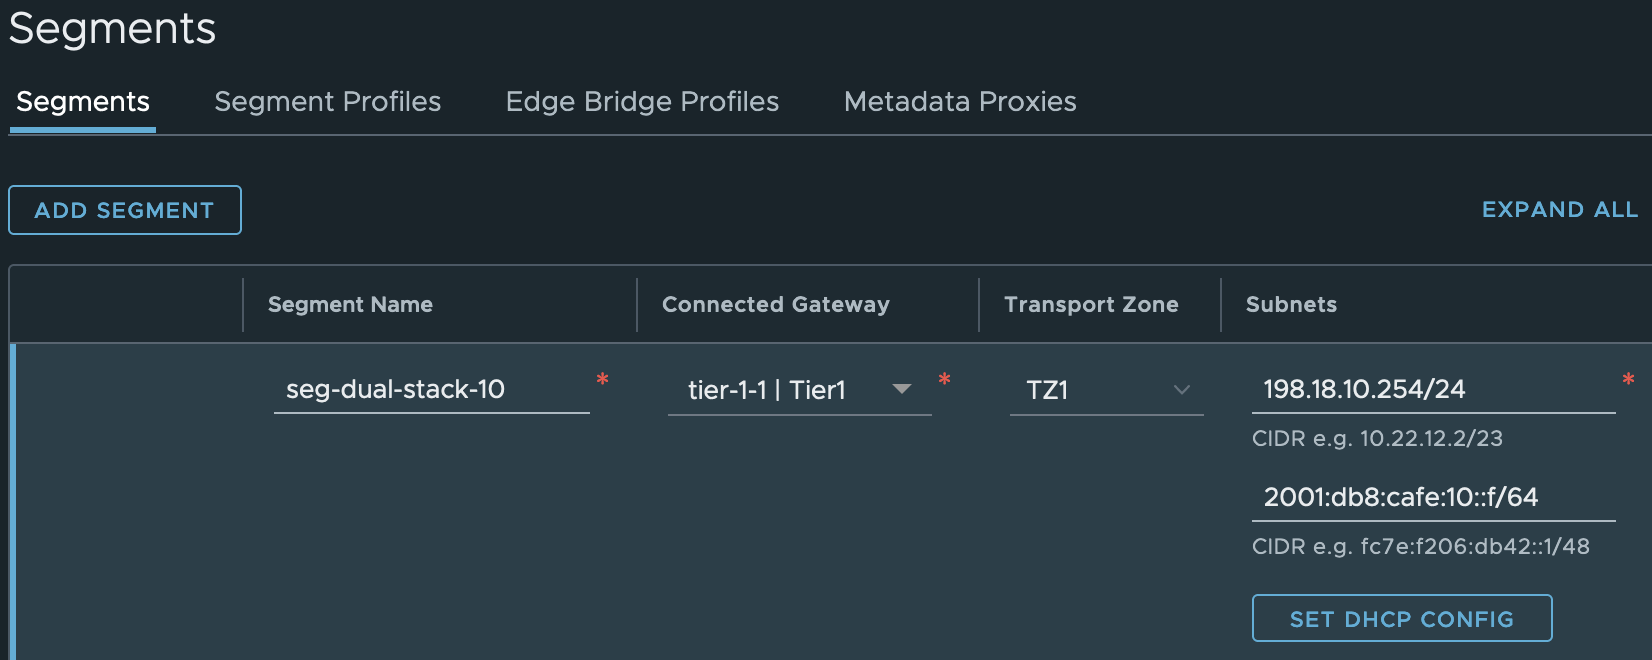This screenshot has height=660, width=1652.
Task: Switch to the Segments tab
Action: click(x=83, y=102)
